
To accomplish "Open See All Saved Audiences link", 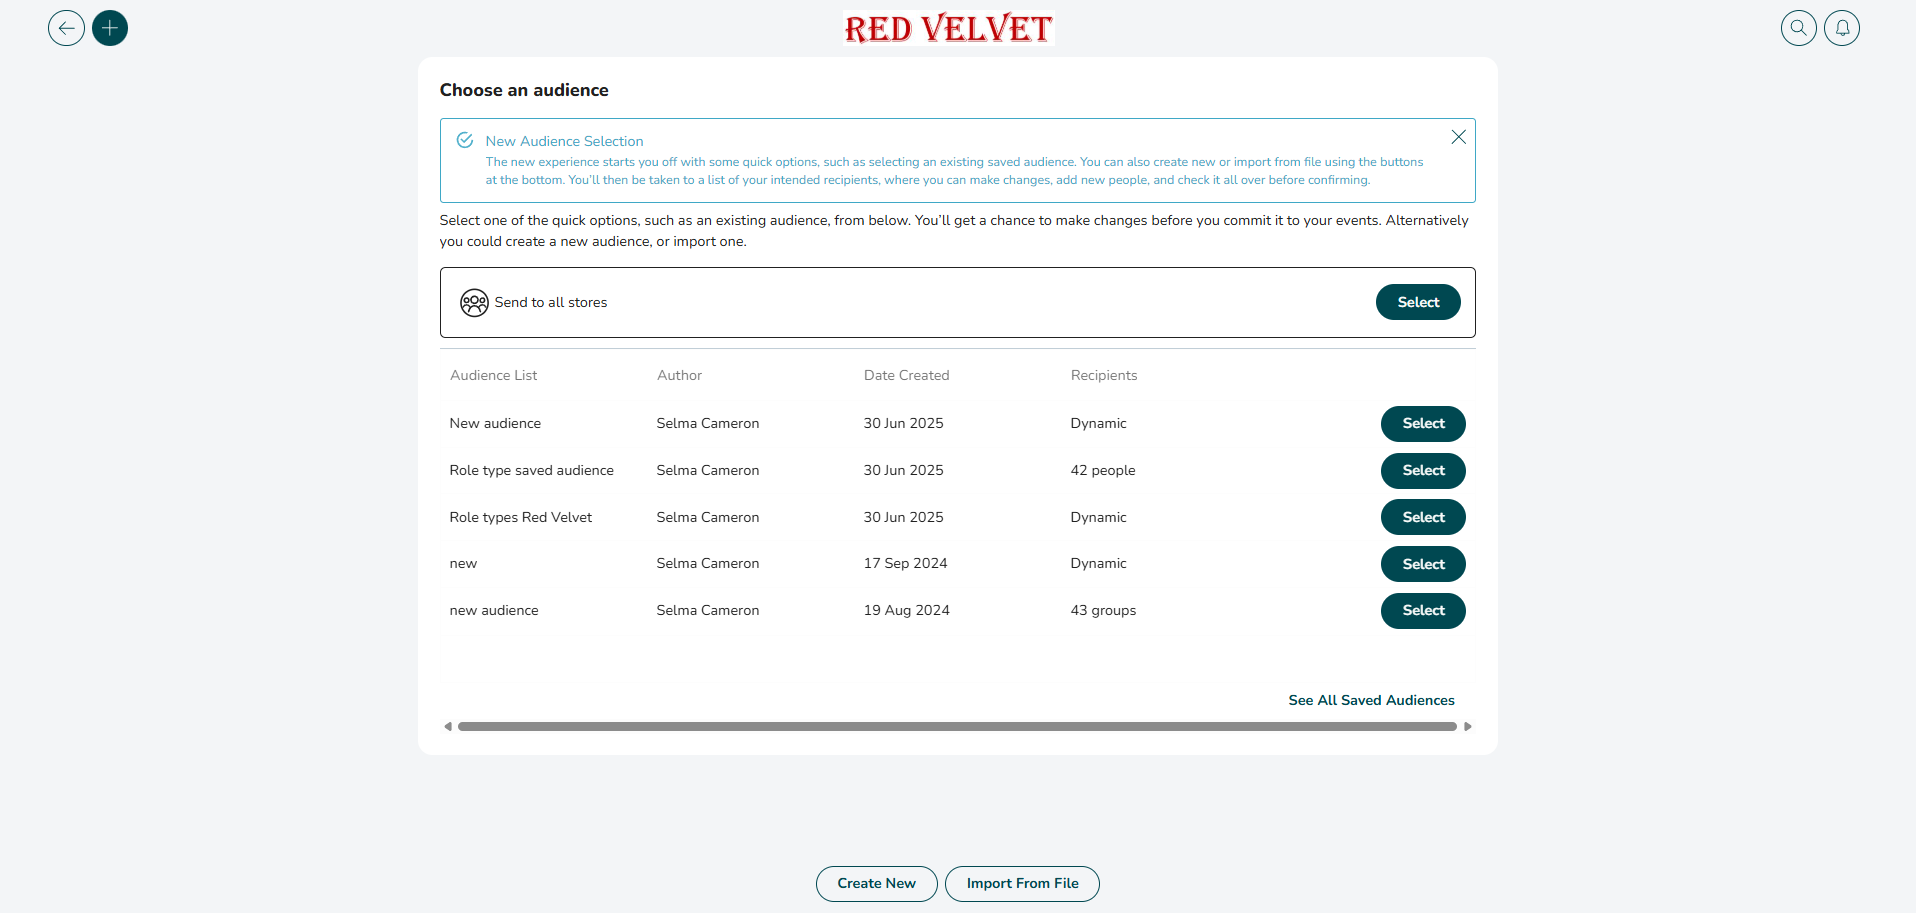I will pos(1371,700).
